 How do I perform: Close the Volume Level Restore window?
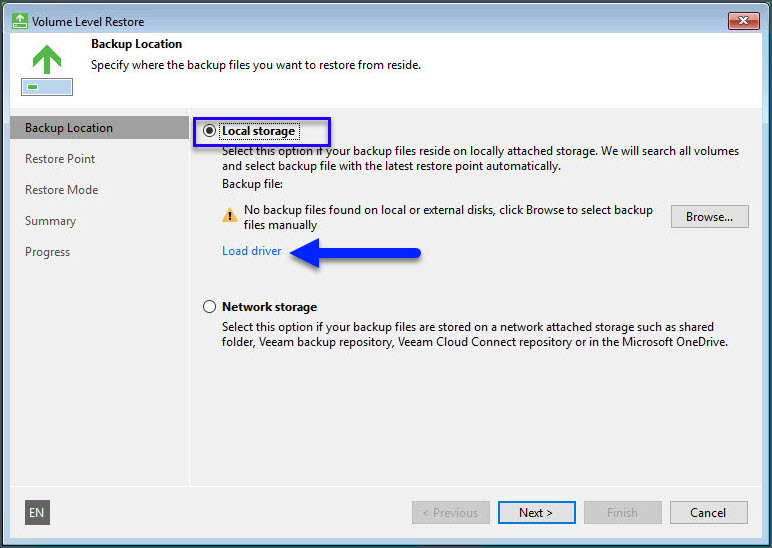(x=743, y=21)
